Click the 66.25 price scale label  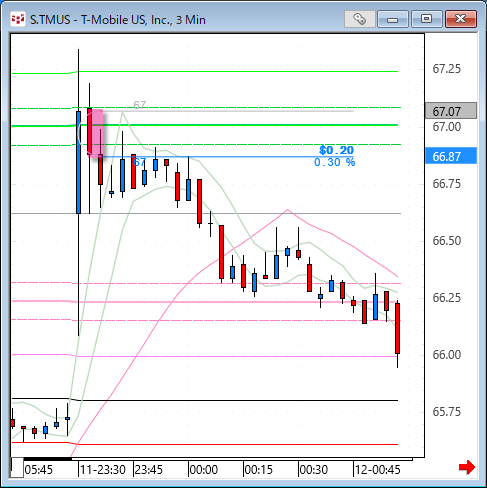[447, 298]
